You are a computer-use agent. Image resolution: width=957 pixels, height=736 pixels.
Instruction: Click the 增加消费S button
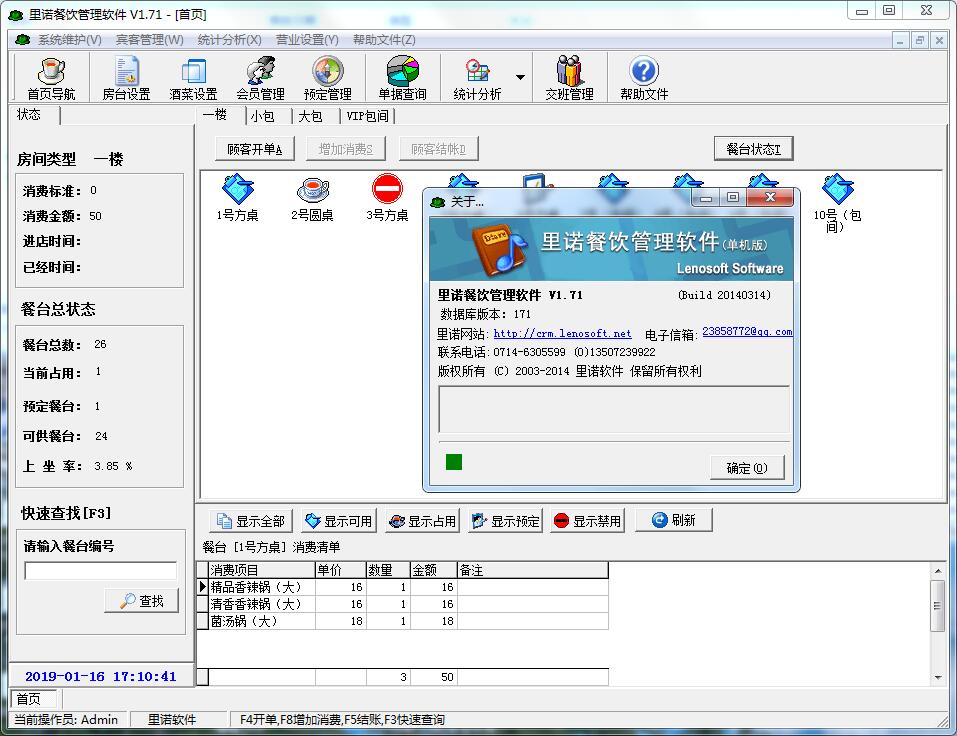345,149
